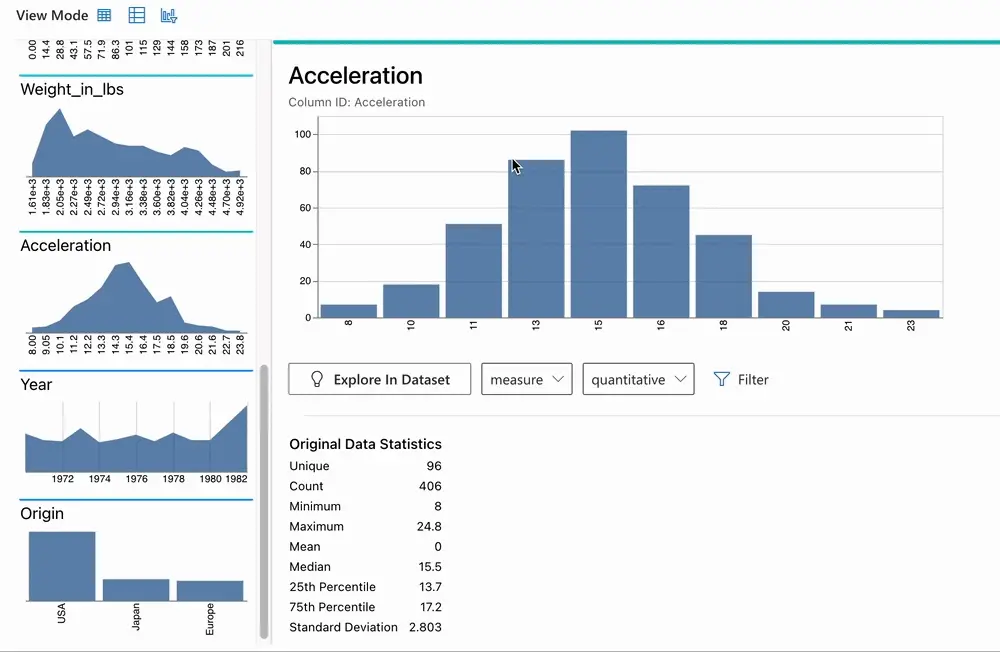Expand the quantitative type dropdown

(x=638, y=379)
